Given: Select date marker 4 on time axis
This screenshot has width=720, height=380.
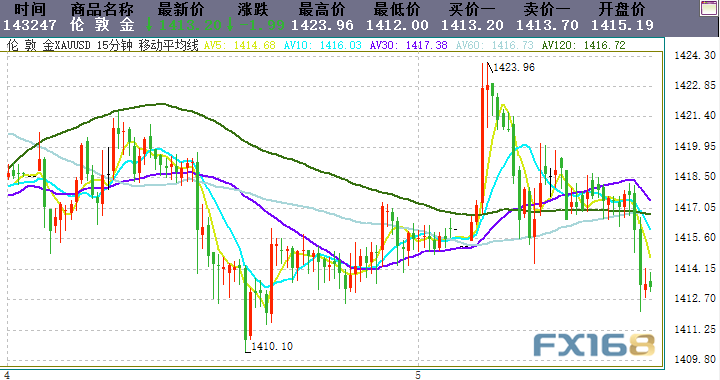Looking at the screenshot, I should pos(6,375).
